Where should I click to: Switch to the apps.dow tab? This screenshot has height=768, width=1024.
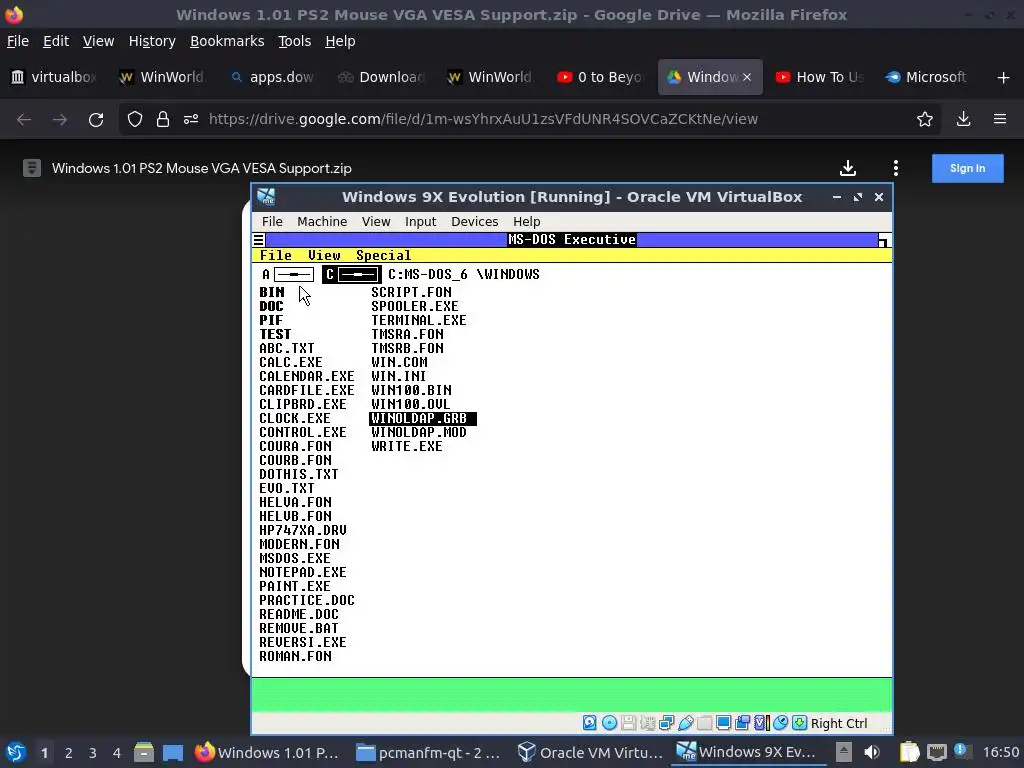tap(274, 77)
